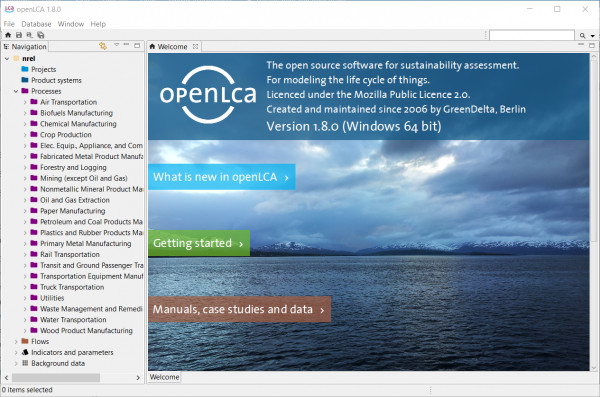Maximize the openLCA window
Viewport: 600px width, 397px height.
click(557, 9)
